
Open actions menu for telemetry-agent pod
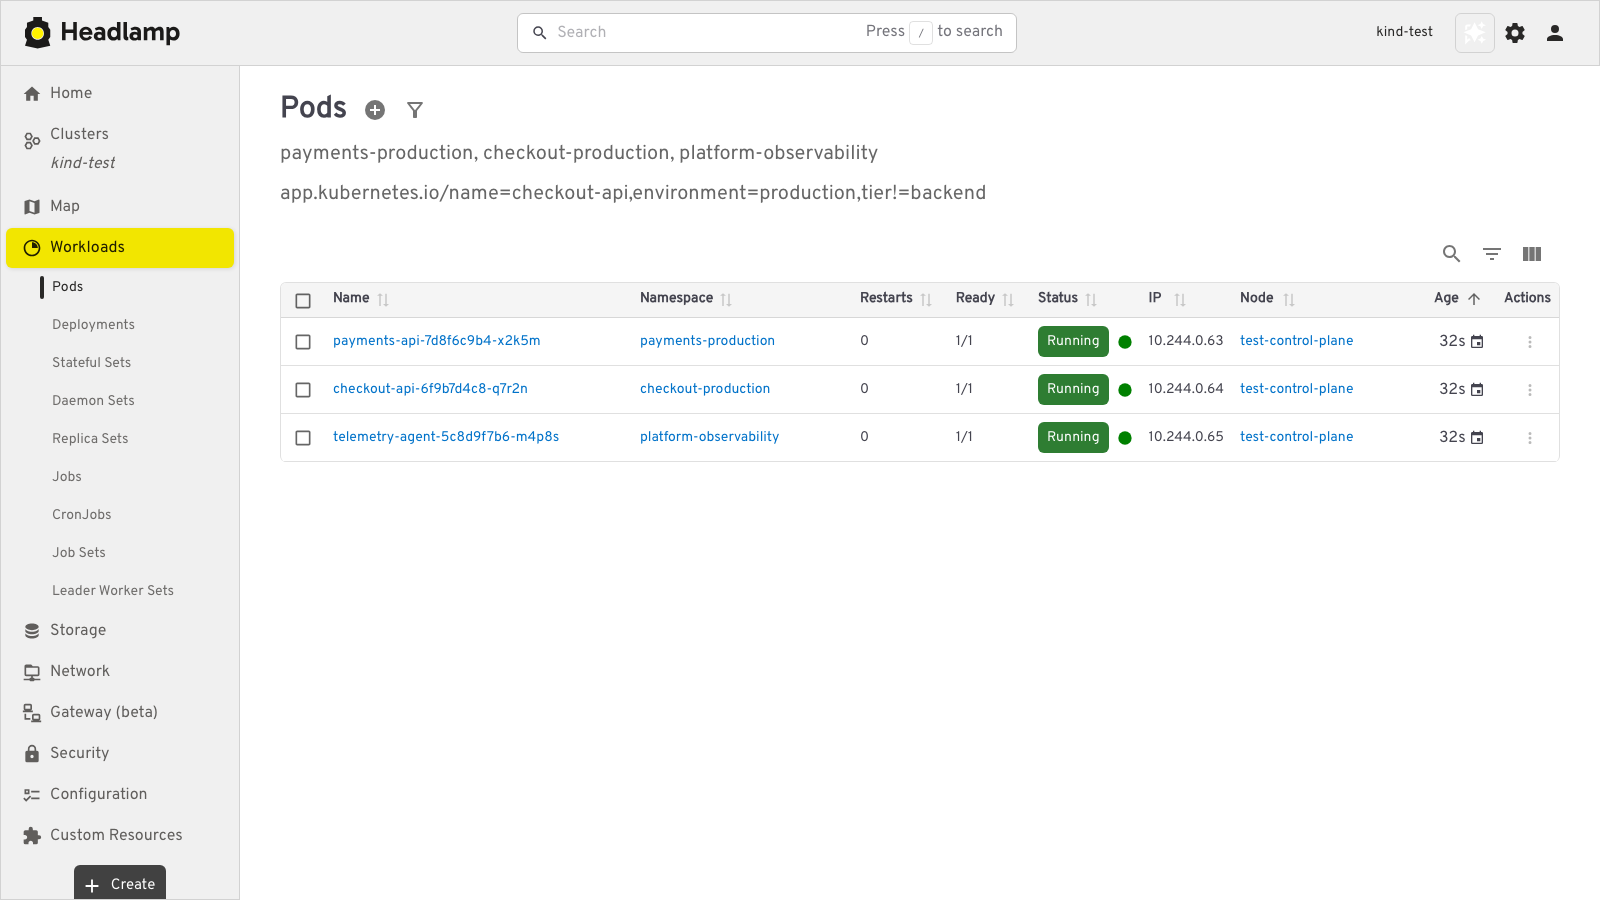tap(1530, 438)
